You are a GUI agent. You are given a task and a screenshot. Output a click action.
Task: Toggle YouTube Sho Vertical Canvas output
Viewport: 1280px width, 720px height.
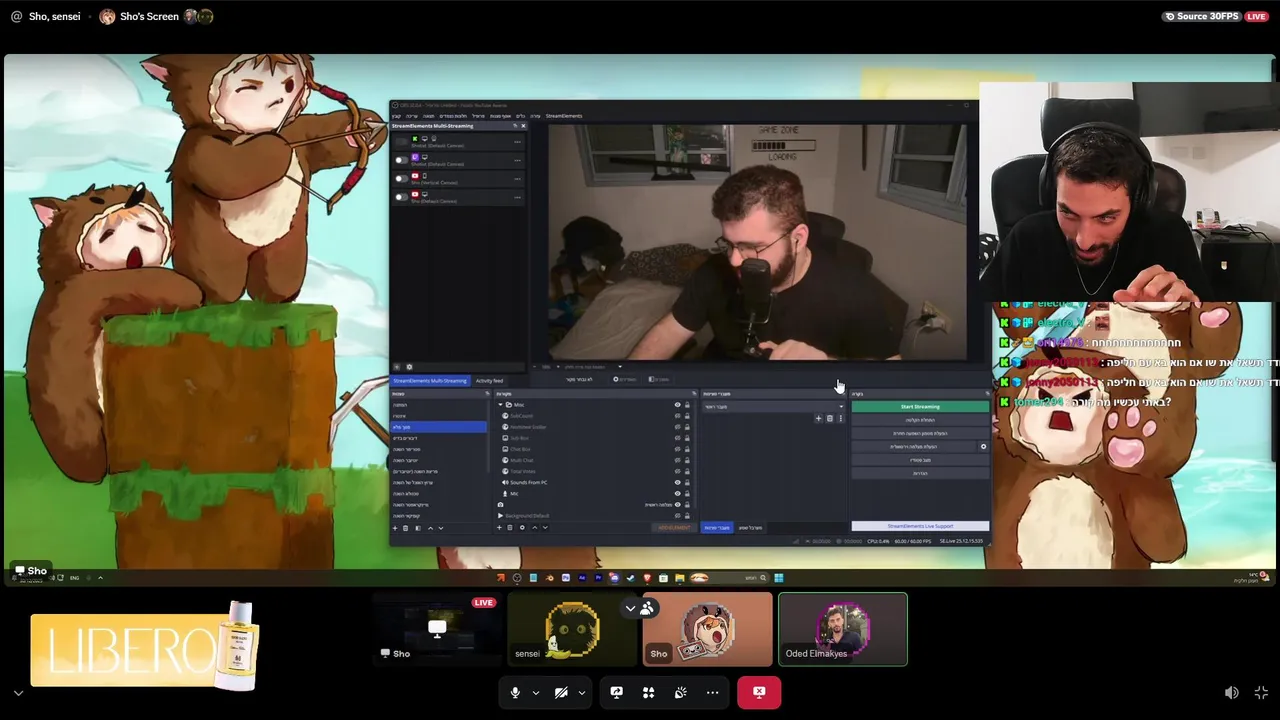pyautogui.click(x=402, y=179)
